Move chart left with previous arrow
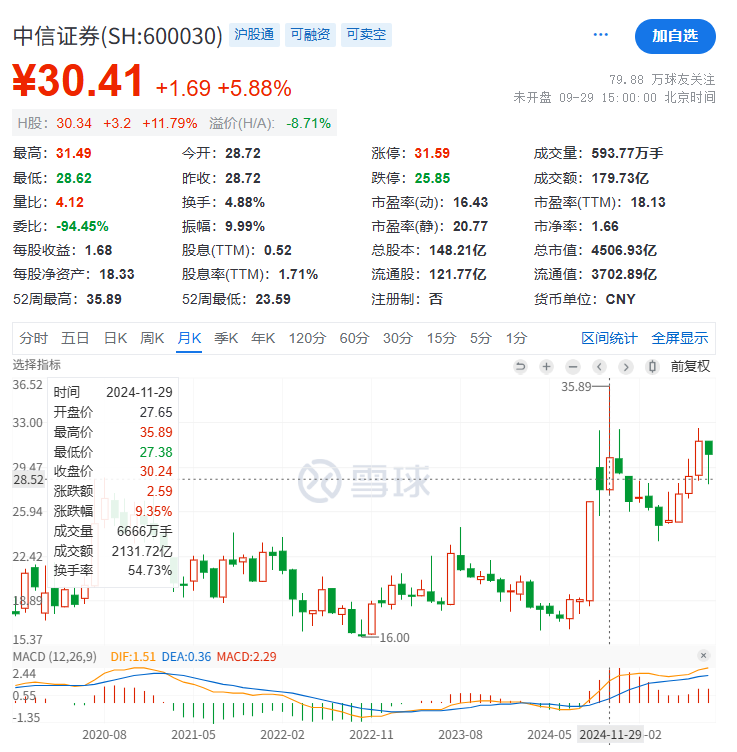 [x=599, y=367]
